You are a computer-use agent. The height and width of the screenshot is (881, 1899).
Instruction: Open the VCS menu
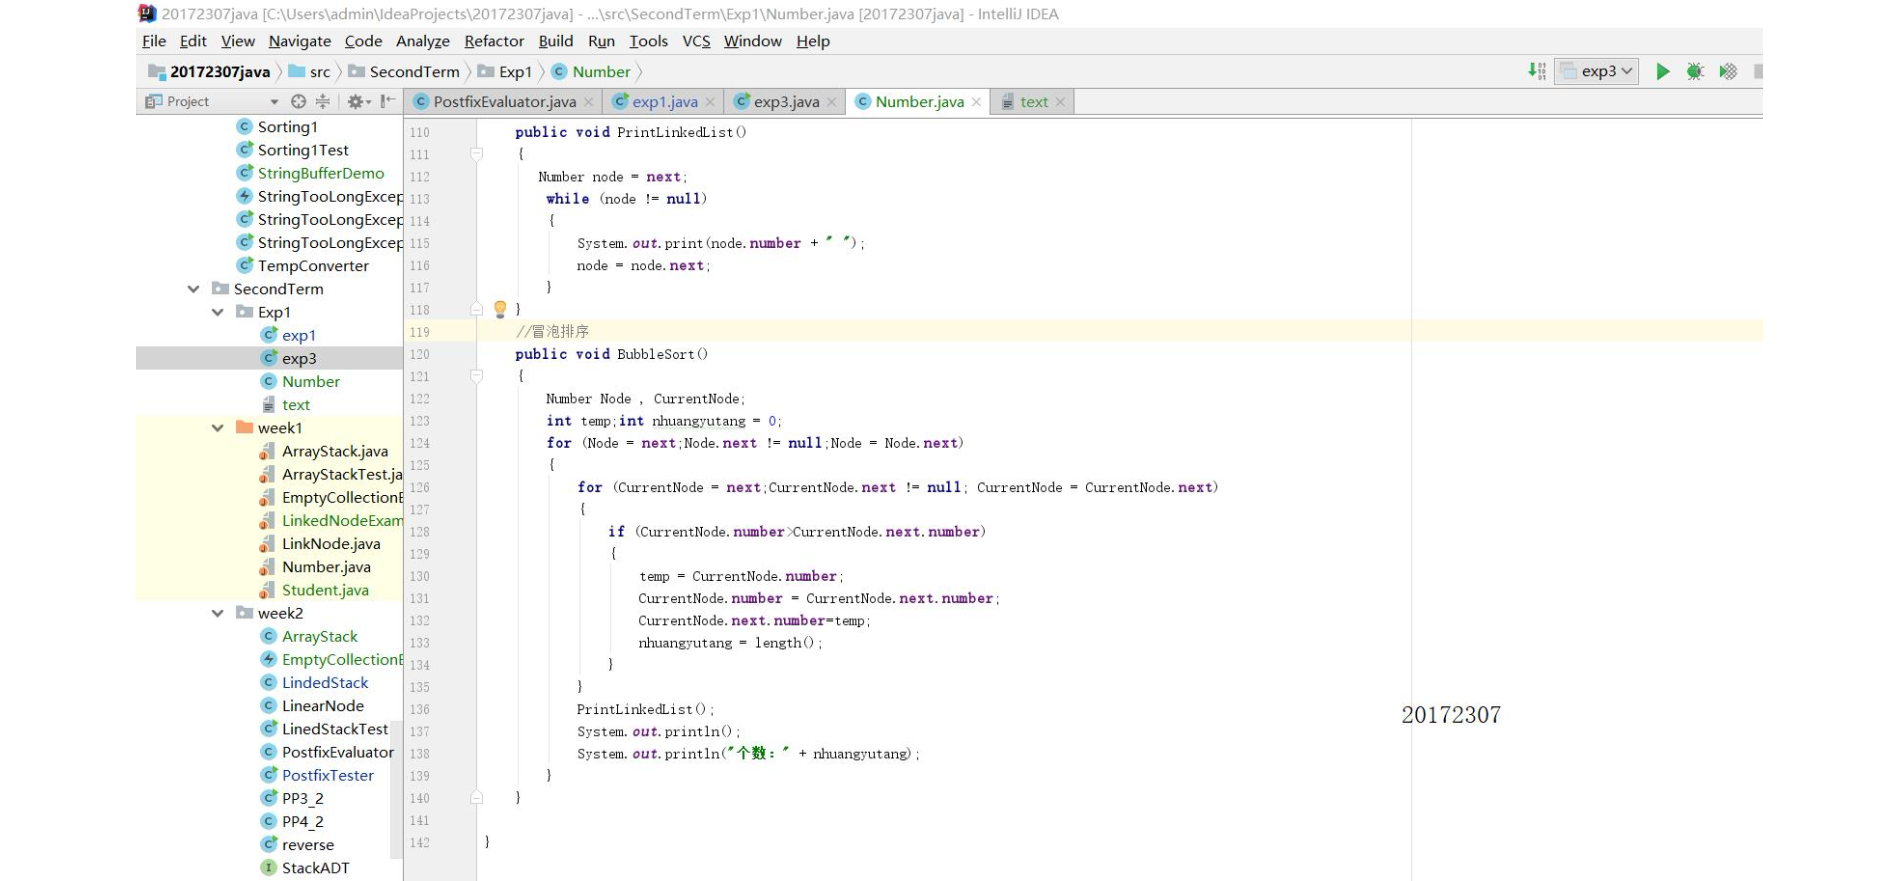coord(696,41)
